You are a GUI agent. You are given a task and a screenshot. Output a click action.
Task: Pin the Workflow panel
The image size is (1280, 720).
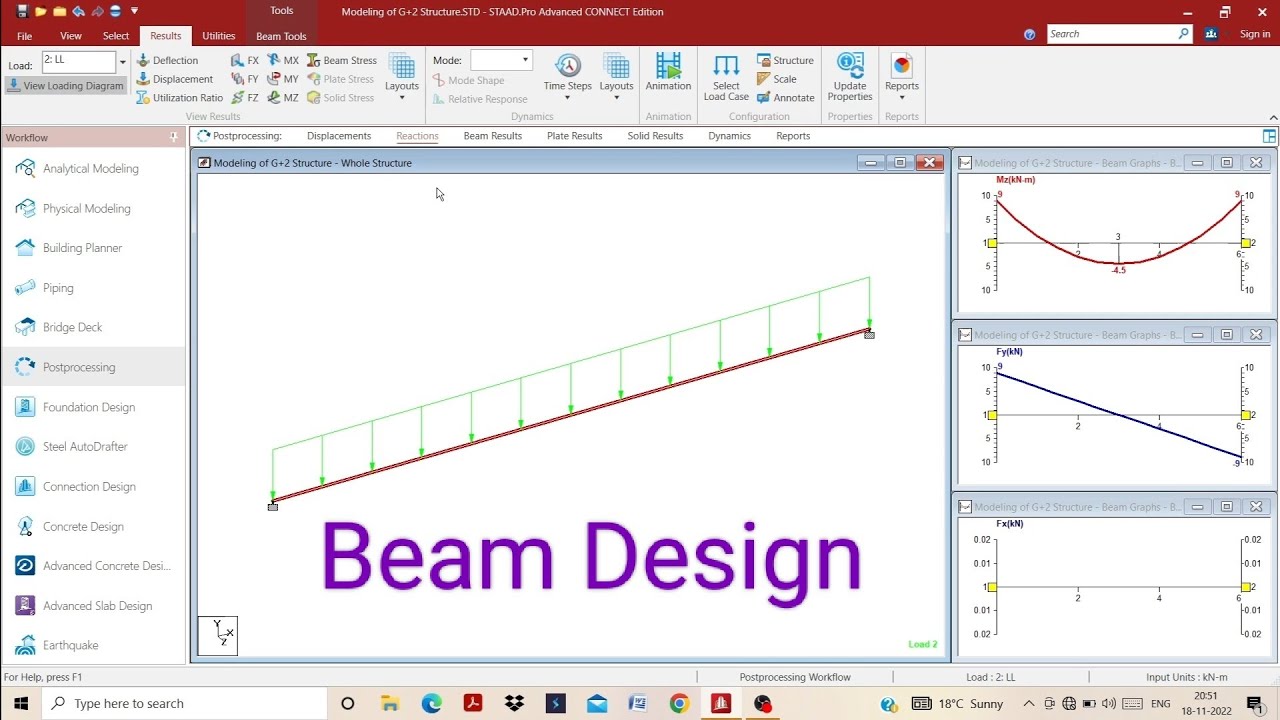[174, 137]
